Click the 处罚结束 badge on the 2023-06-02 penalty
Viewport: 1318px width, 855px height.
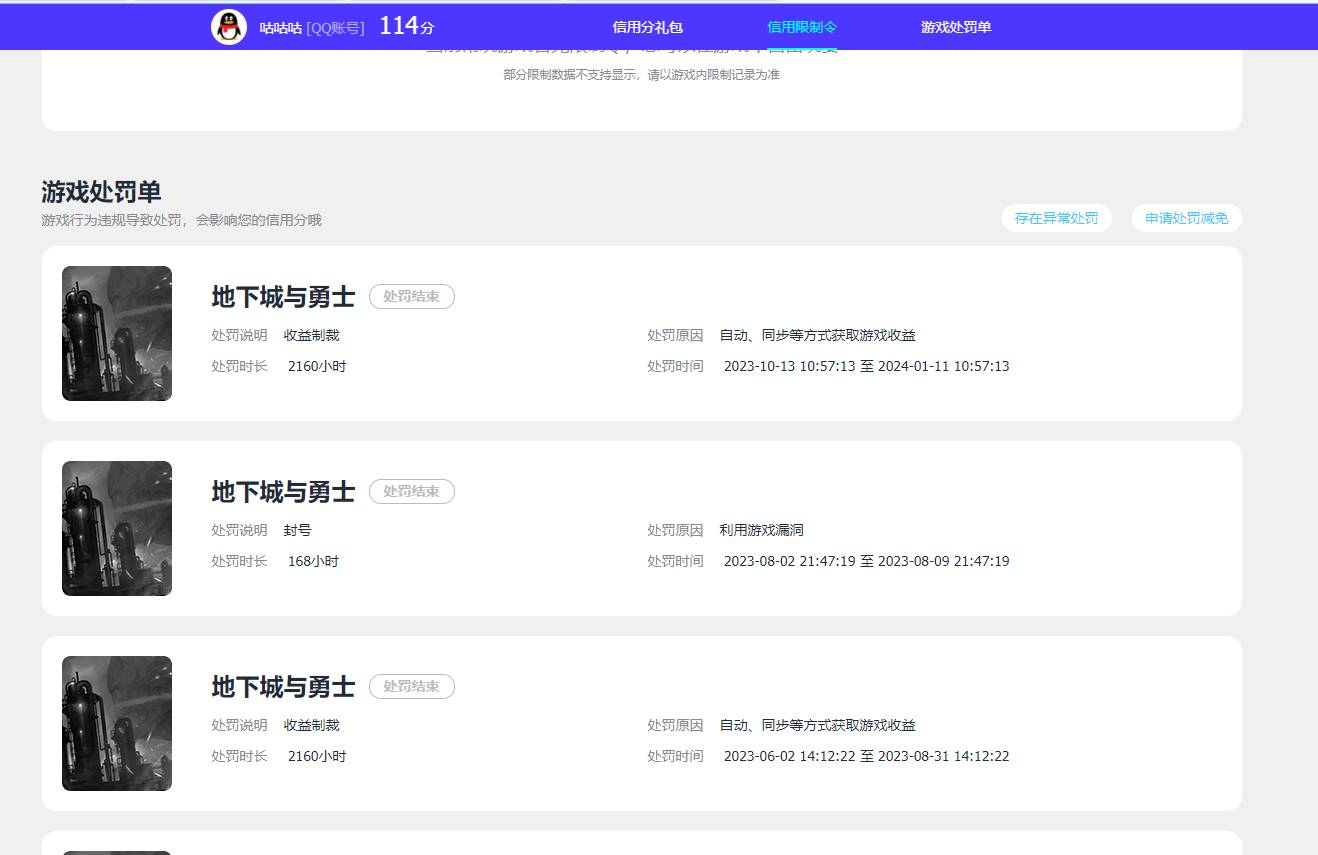pyautogui.click(x=412, y=687)
